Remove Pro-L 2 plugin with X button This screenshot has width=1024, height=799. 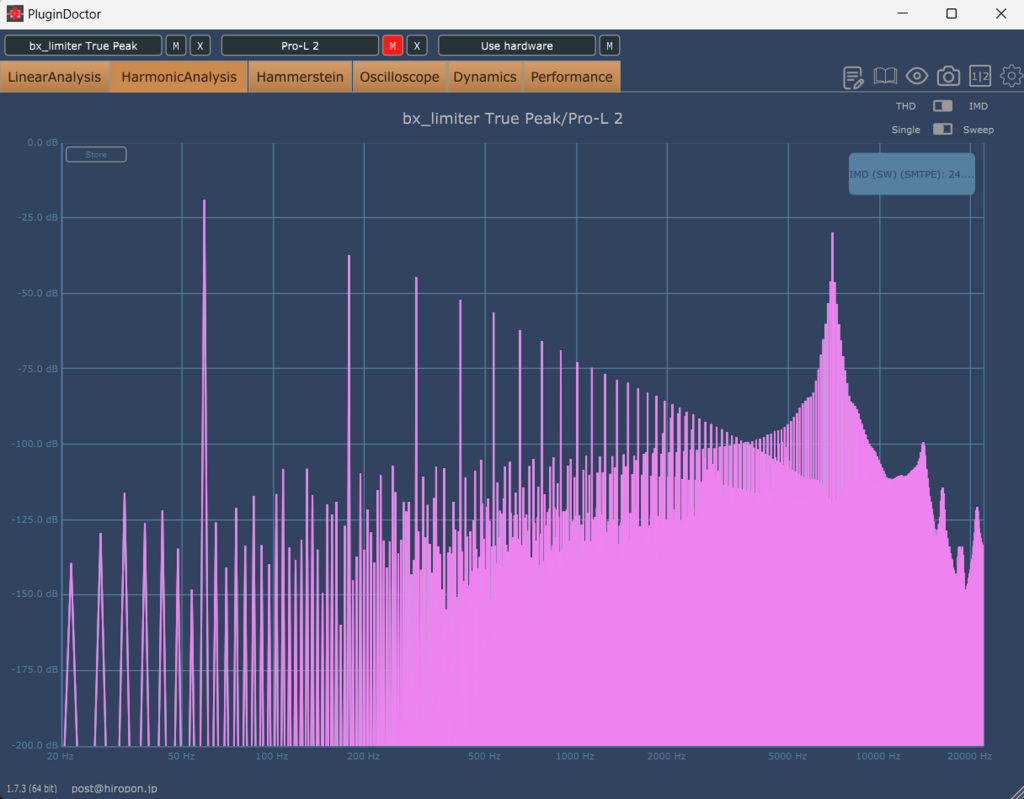pos(417,46)
